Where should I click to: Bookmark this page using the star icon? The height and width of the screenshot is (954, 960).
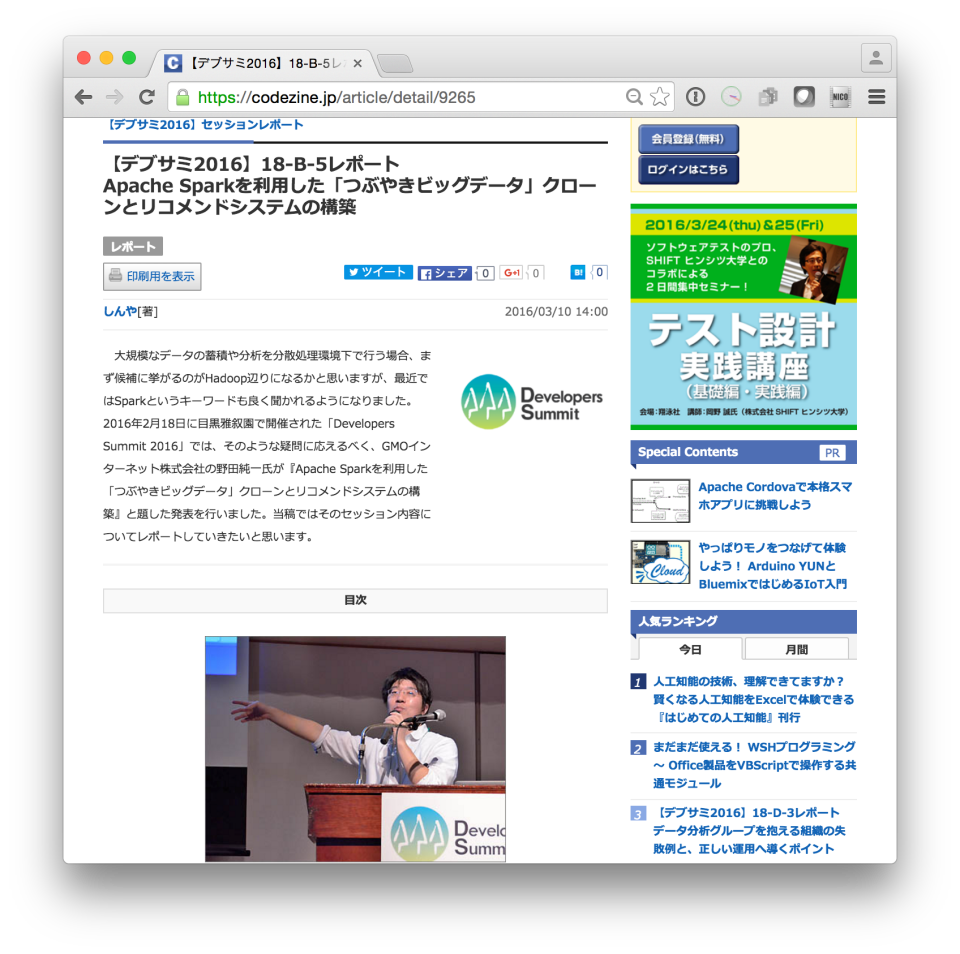pos(659,97)
